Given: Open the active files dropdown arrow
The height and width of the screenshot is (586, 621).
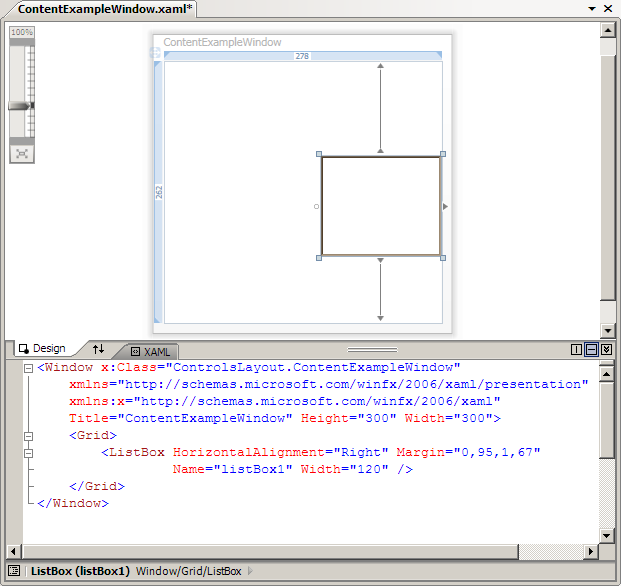Looking at the screenshot, I should pos(592,8).
